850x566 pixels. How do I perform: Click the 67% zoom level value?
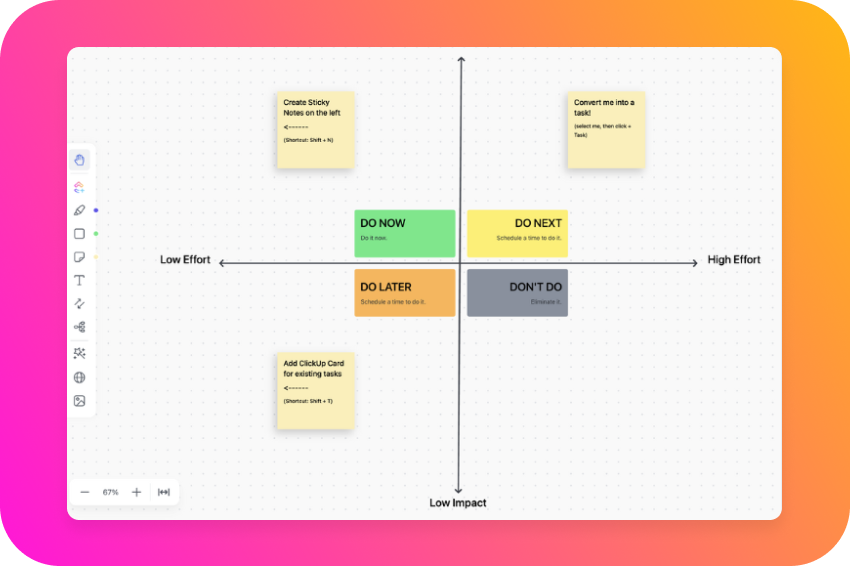tap(110, 492)
